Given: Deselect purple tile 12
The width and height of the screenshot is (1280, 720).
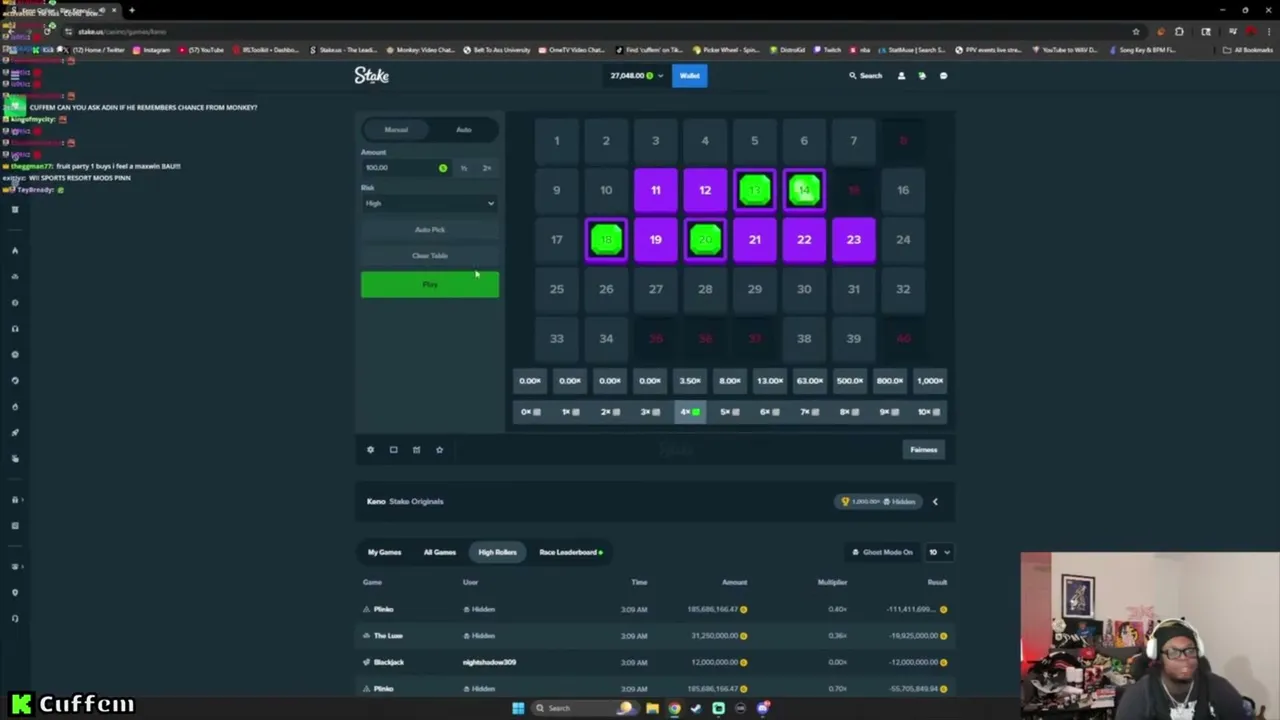Looking at the screenshot, I should 705,190.
